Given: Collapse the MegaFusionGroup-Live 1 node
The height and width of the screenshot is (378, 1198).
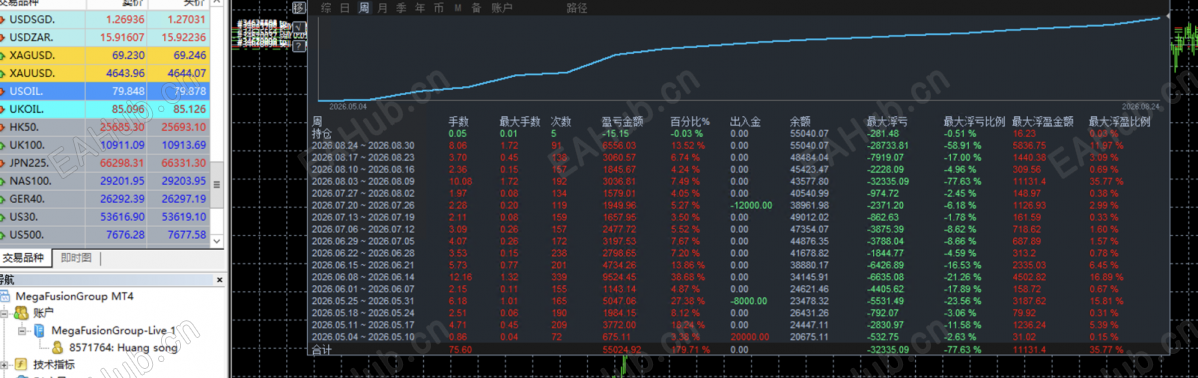Looking at the screenshot, I should (x=21, y=331).
